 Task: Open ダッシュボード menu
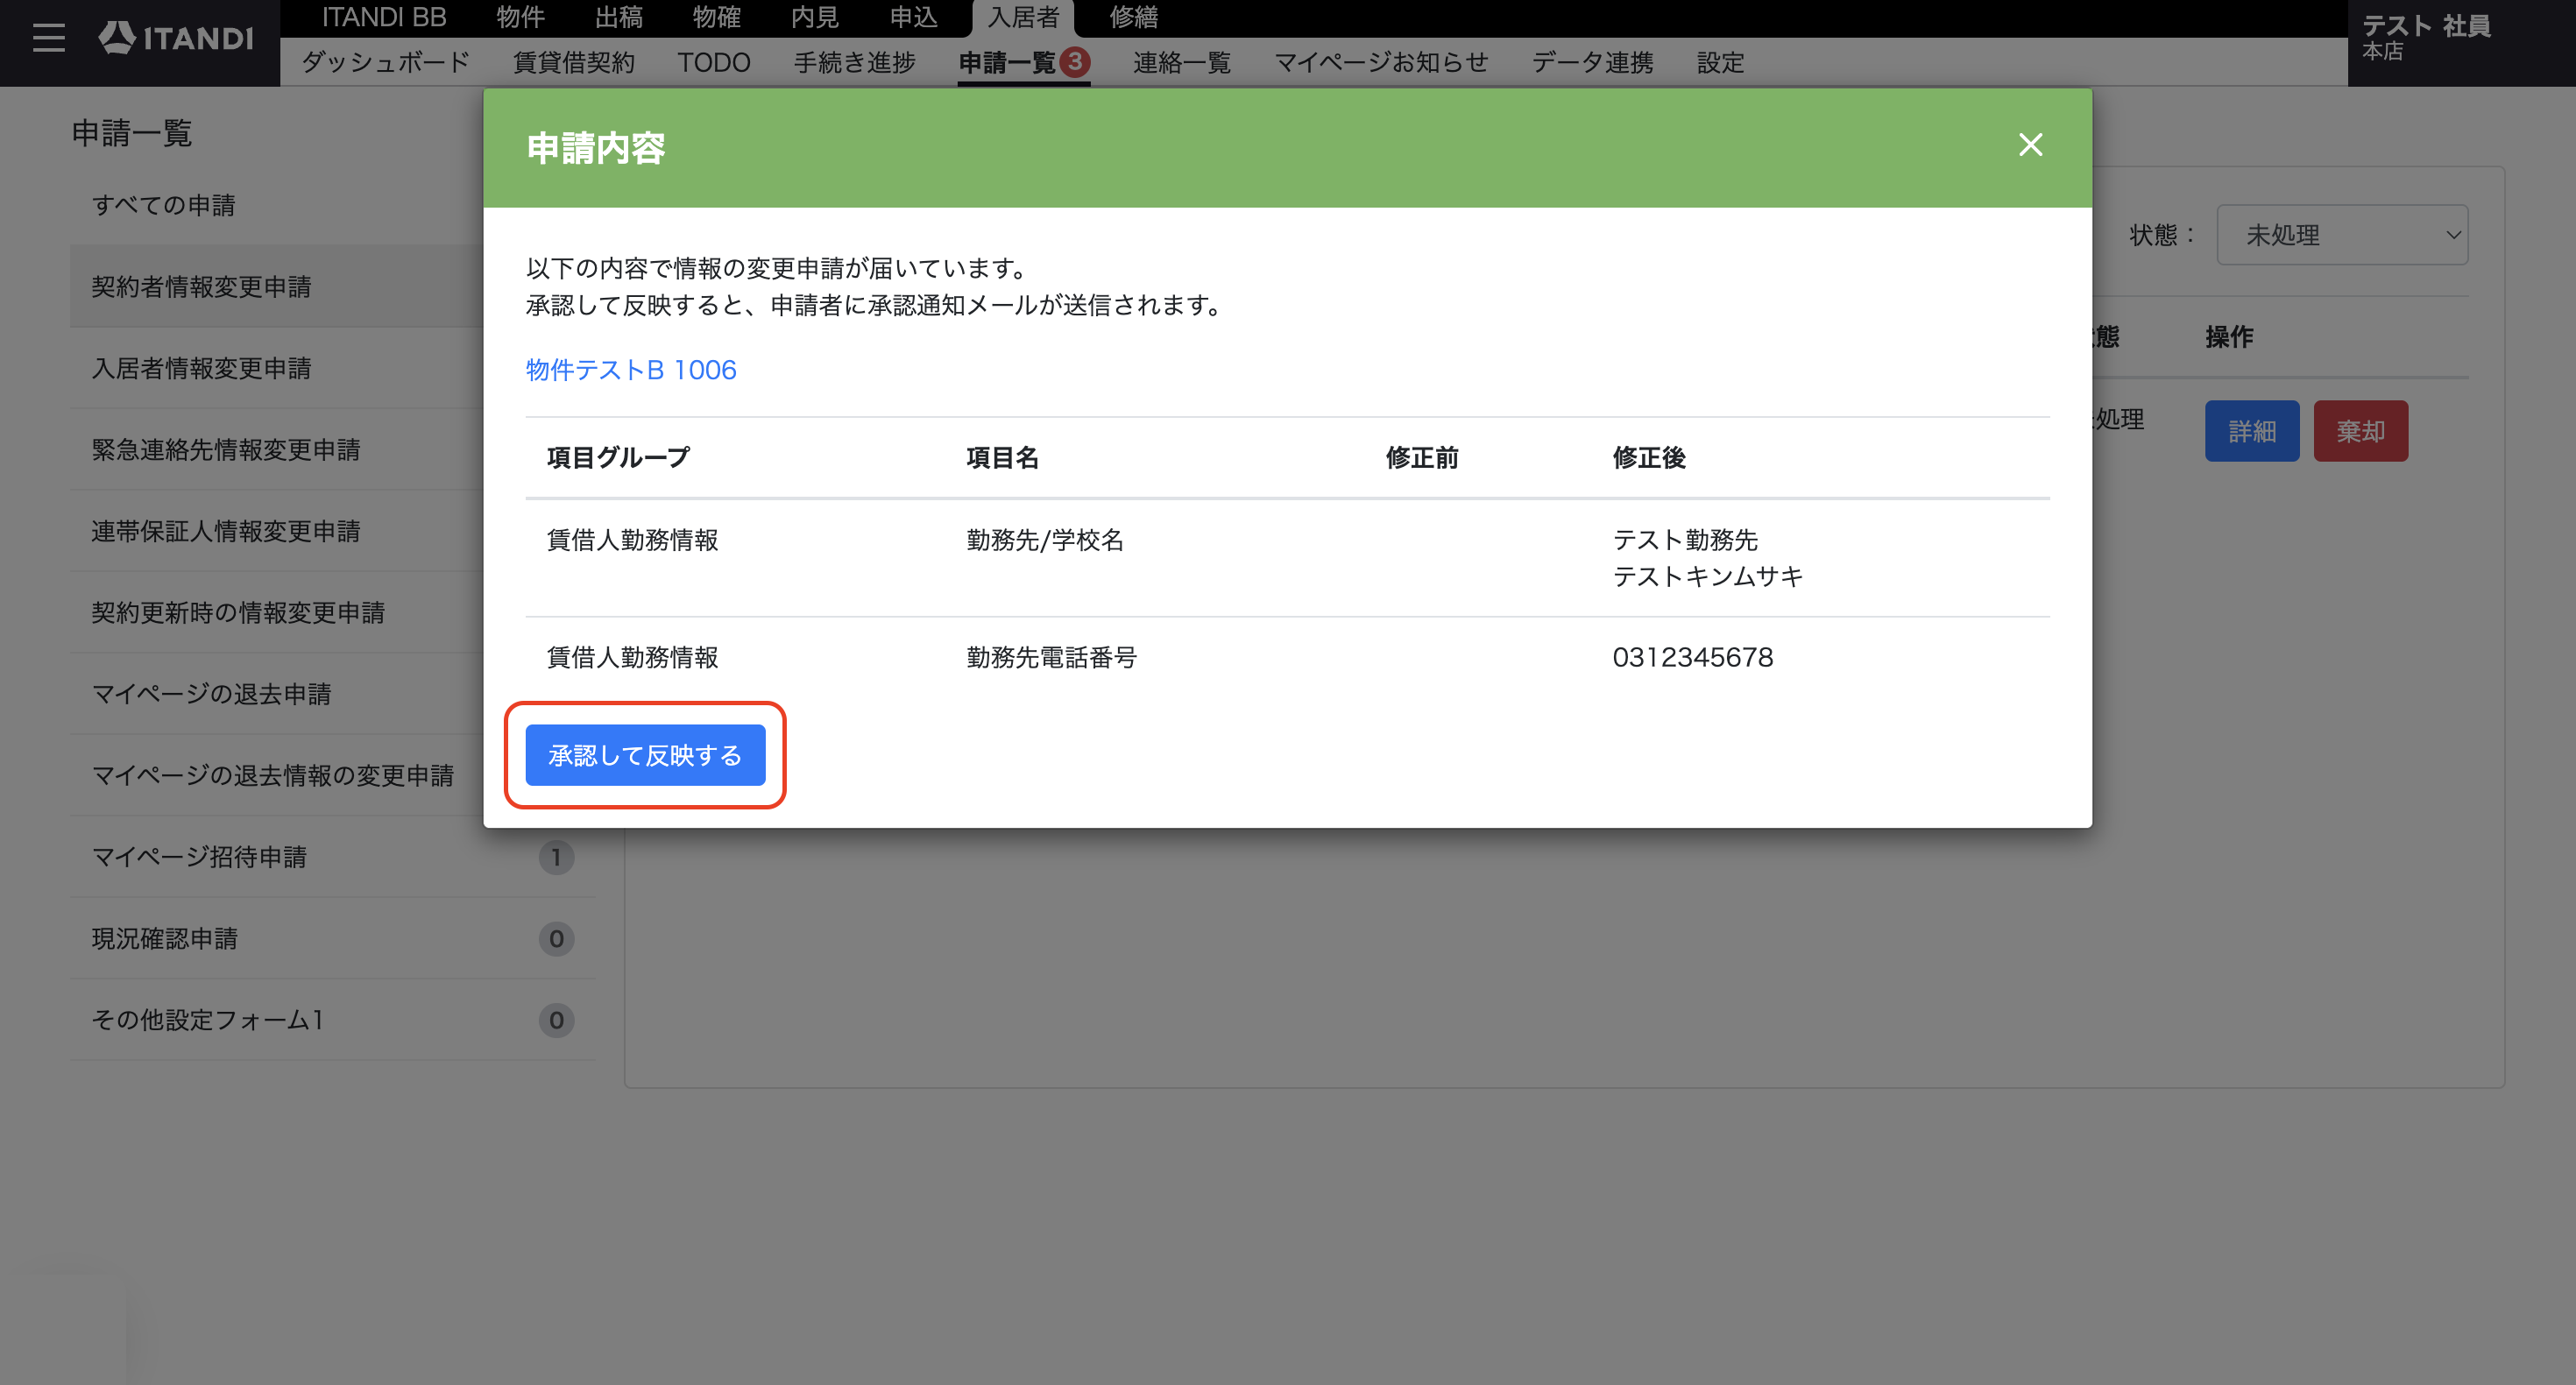386,63
